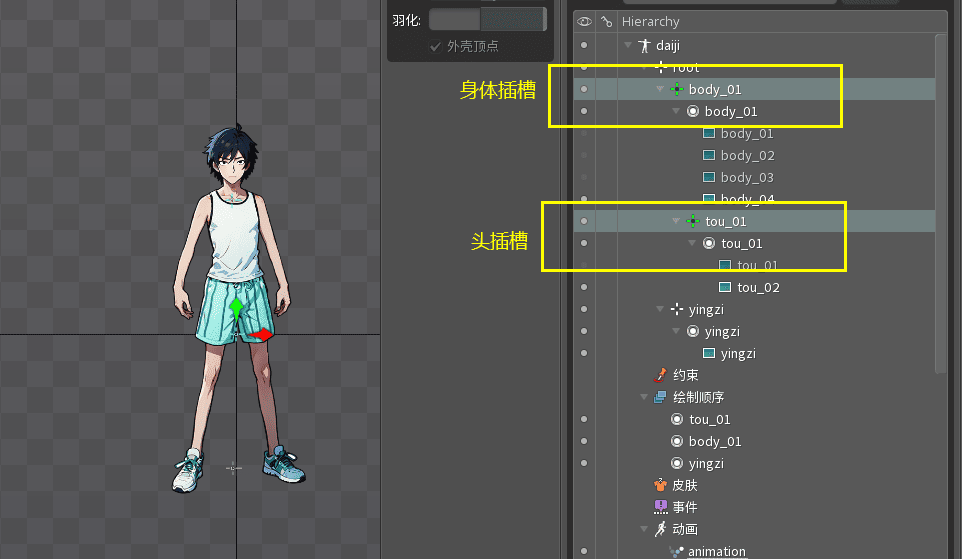
Task: Select the animation item under 动画
Action: 716,552
